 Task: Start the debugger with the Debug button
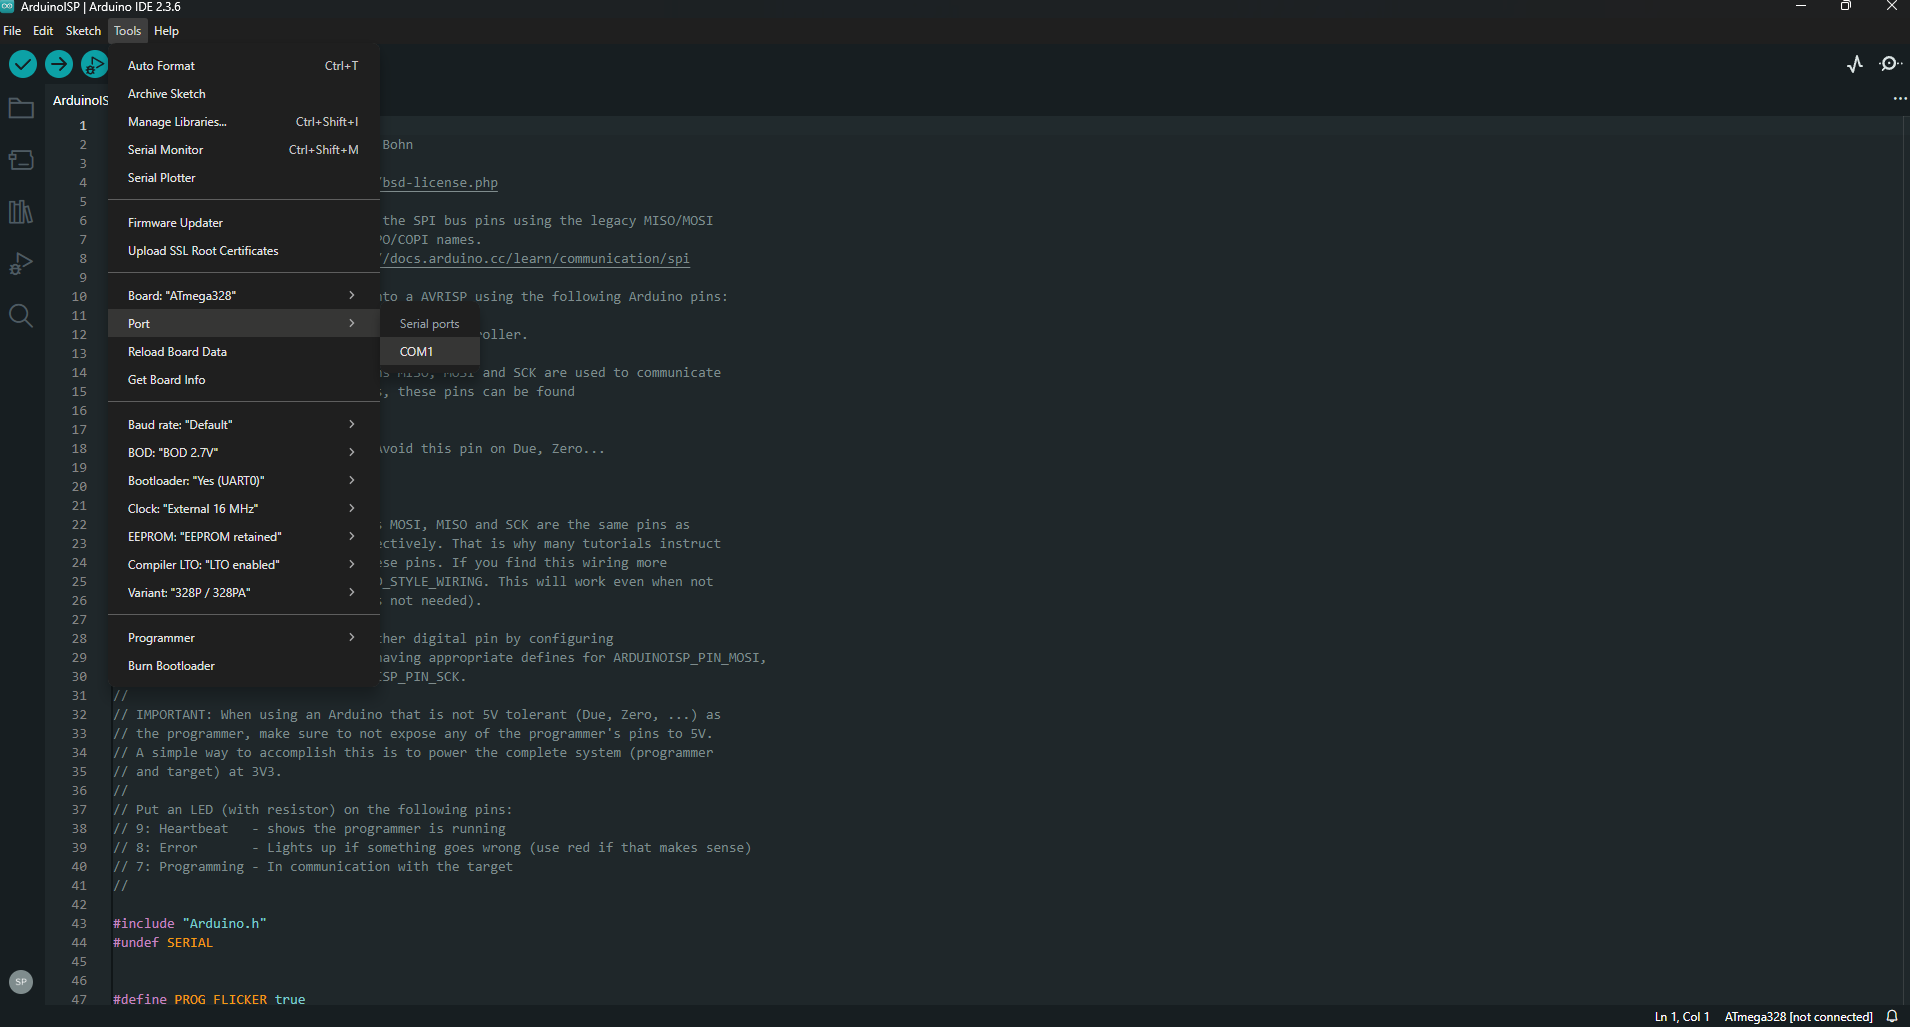pyautogui.click(x=95, y=64)
